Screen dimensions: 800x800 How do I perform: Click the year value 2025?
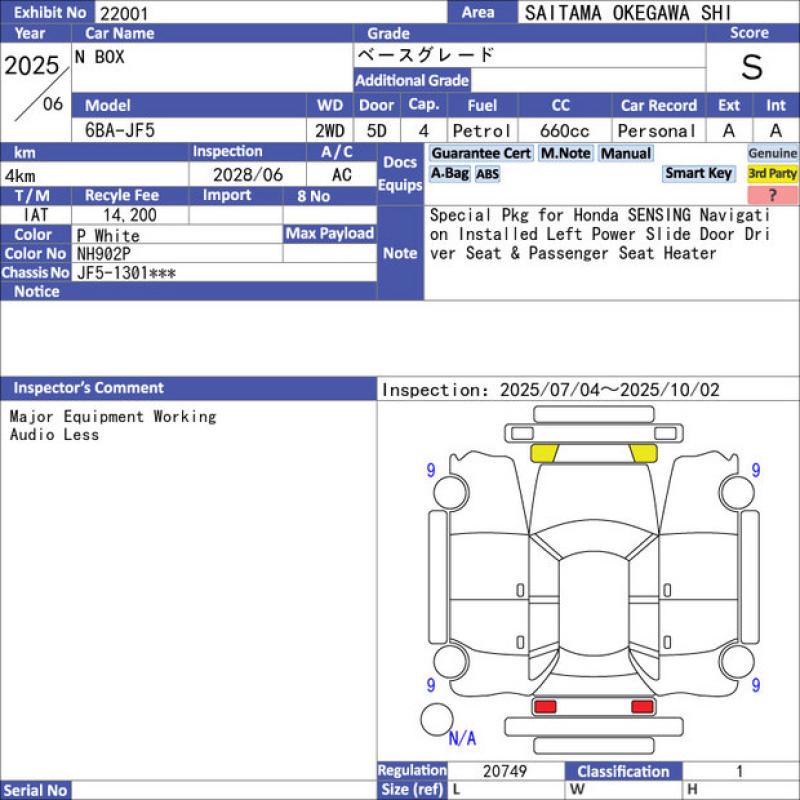32,65
